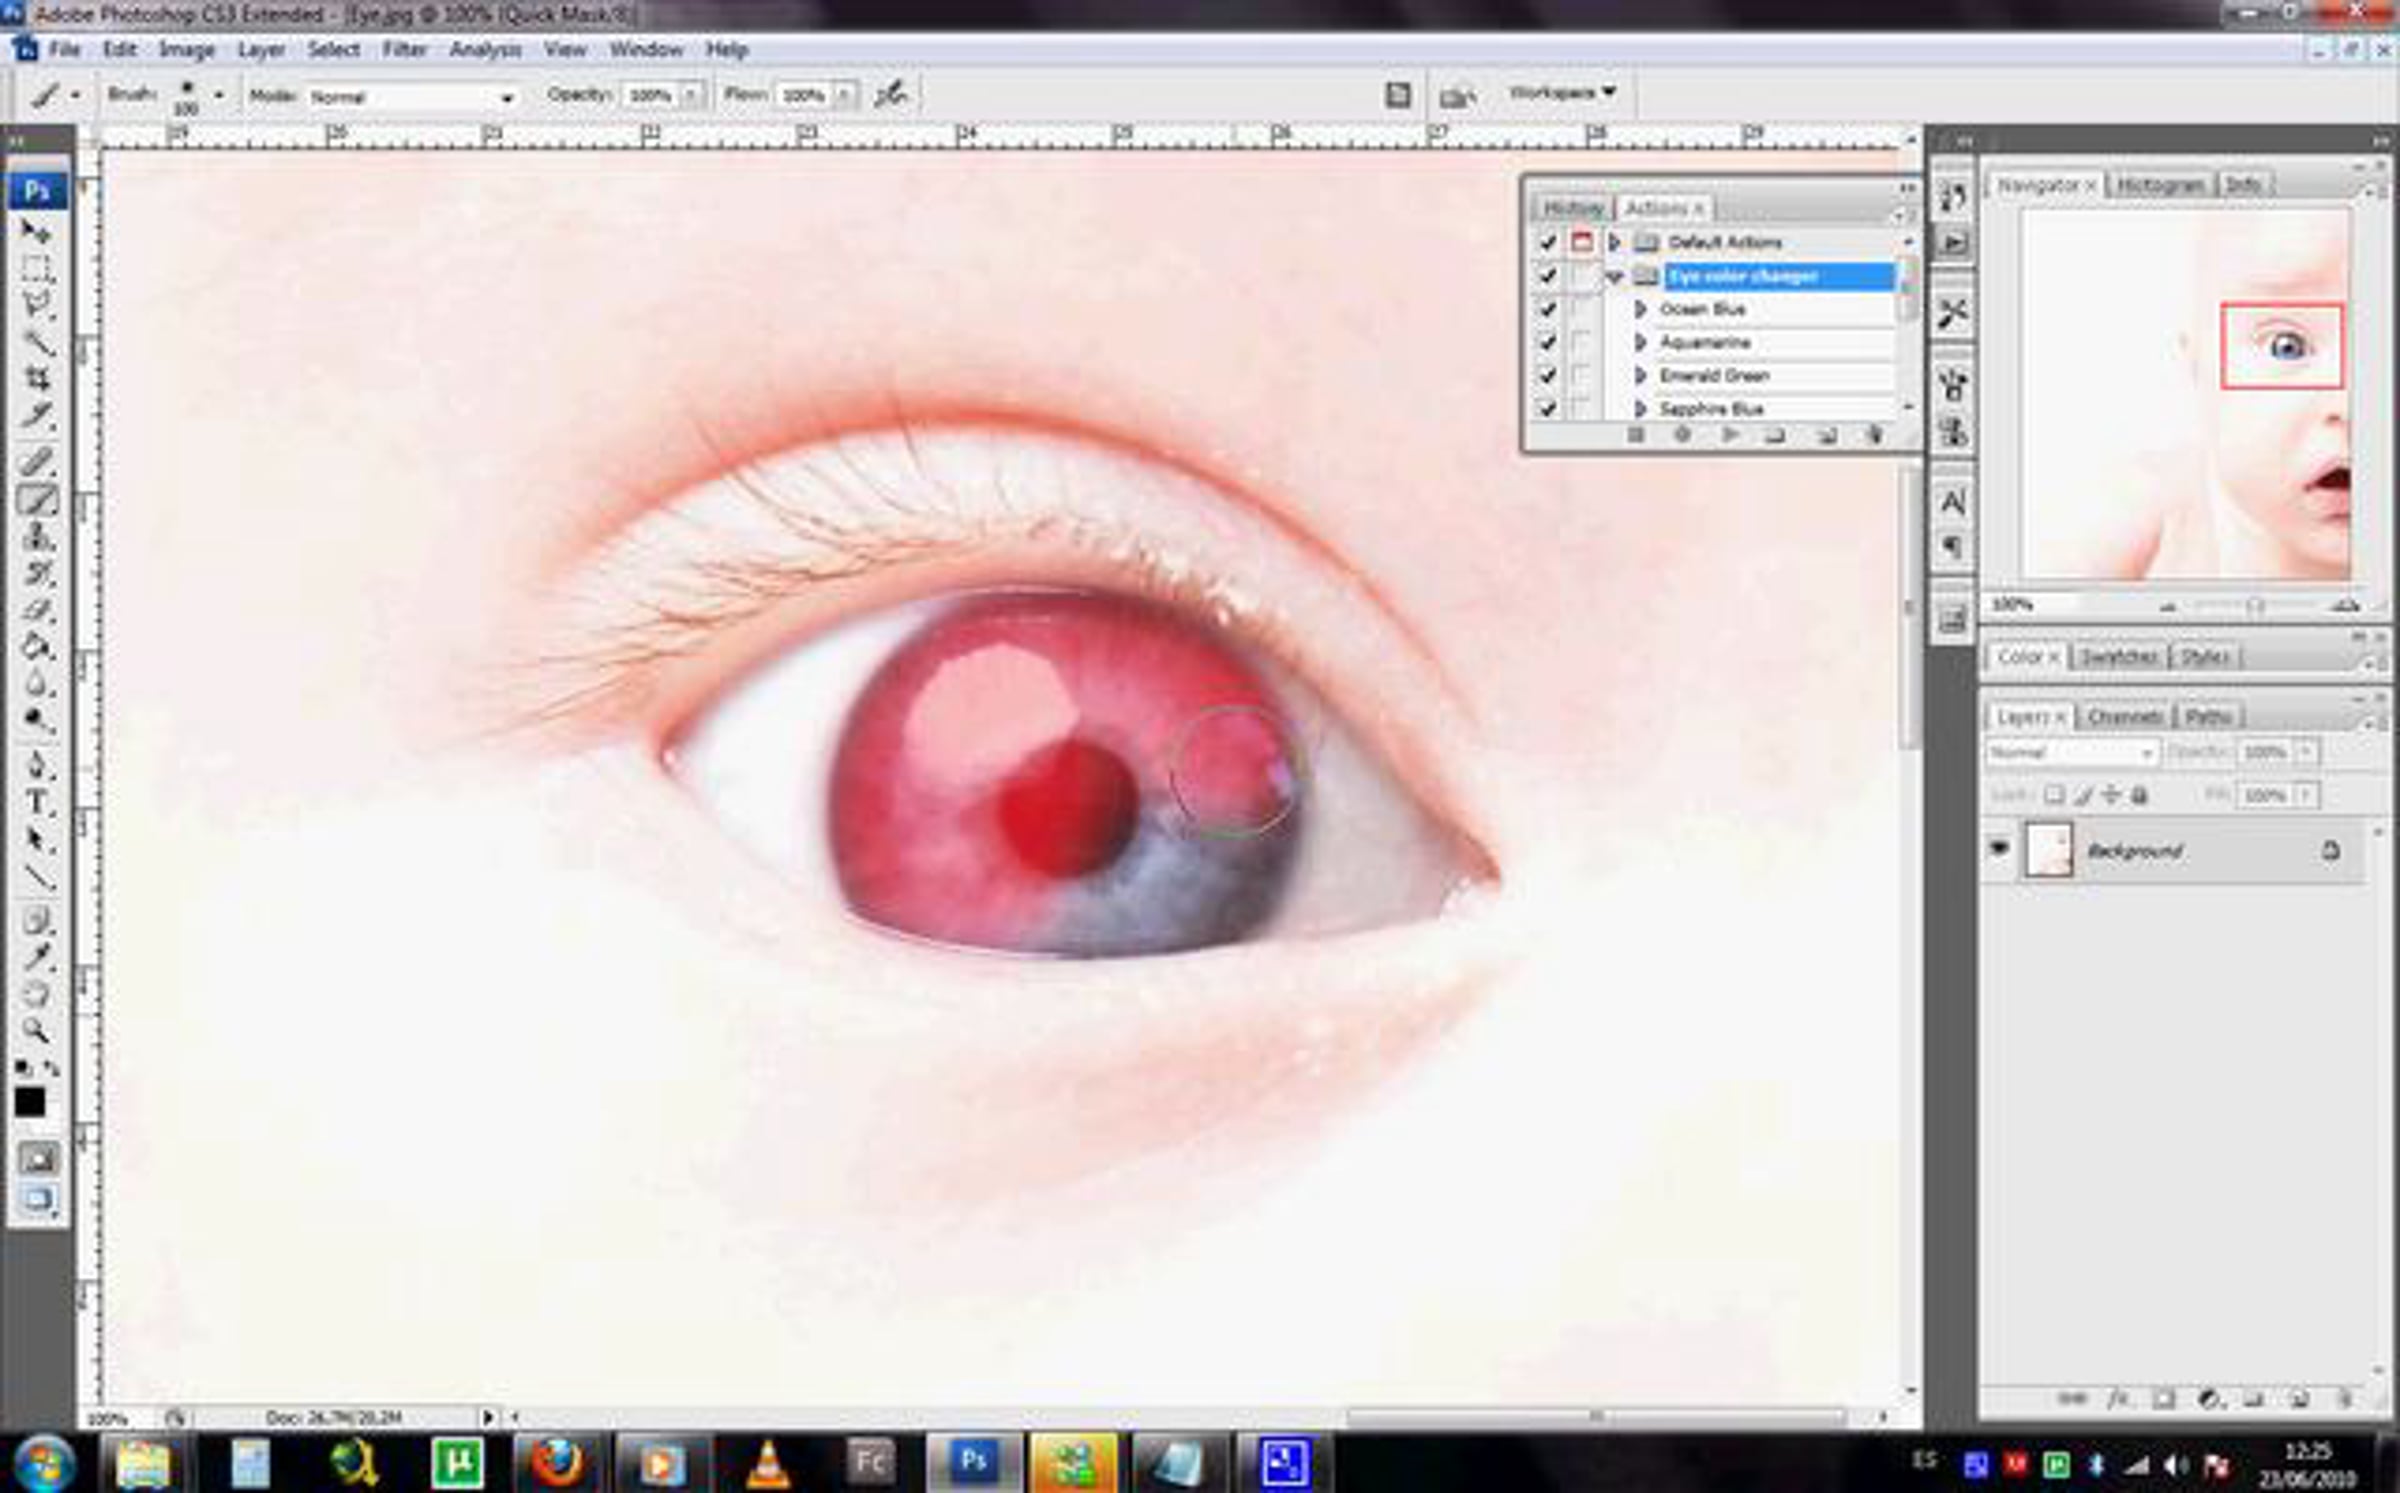2400x1493 pixels.
Task: Collapse the Eye color changer action set
Action: 1614,277
